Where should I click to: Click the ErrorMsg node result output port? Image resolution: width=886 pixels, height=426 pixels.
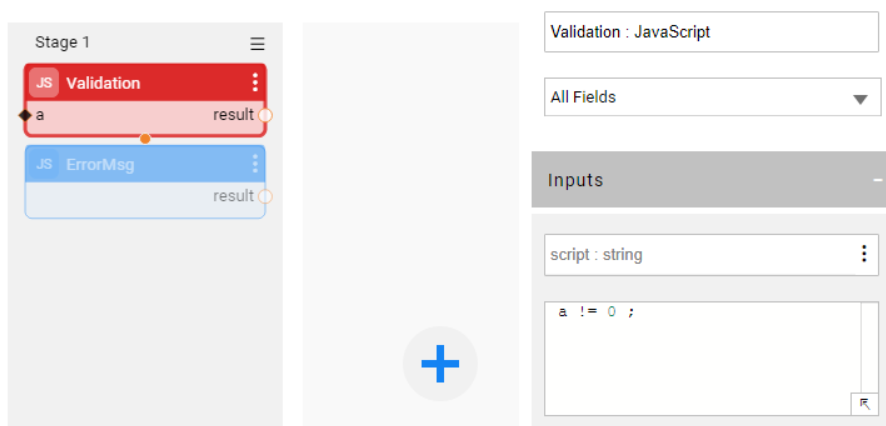coord(265,196)
